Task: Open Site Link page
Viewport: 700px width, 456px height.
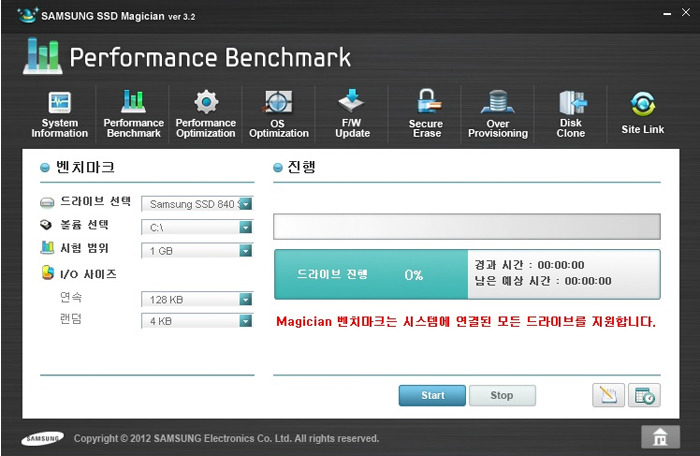Action: 642,113
